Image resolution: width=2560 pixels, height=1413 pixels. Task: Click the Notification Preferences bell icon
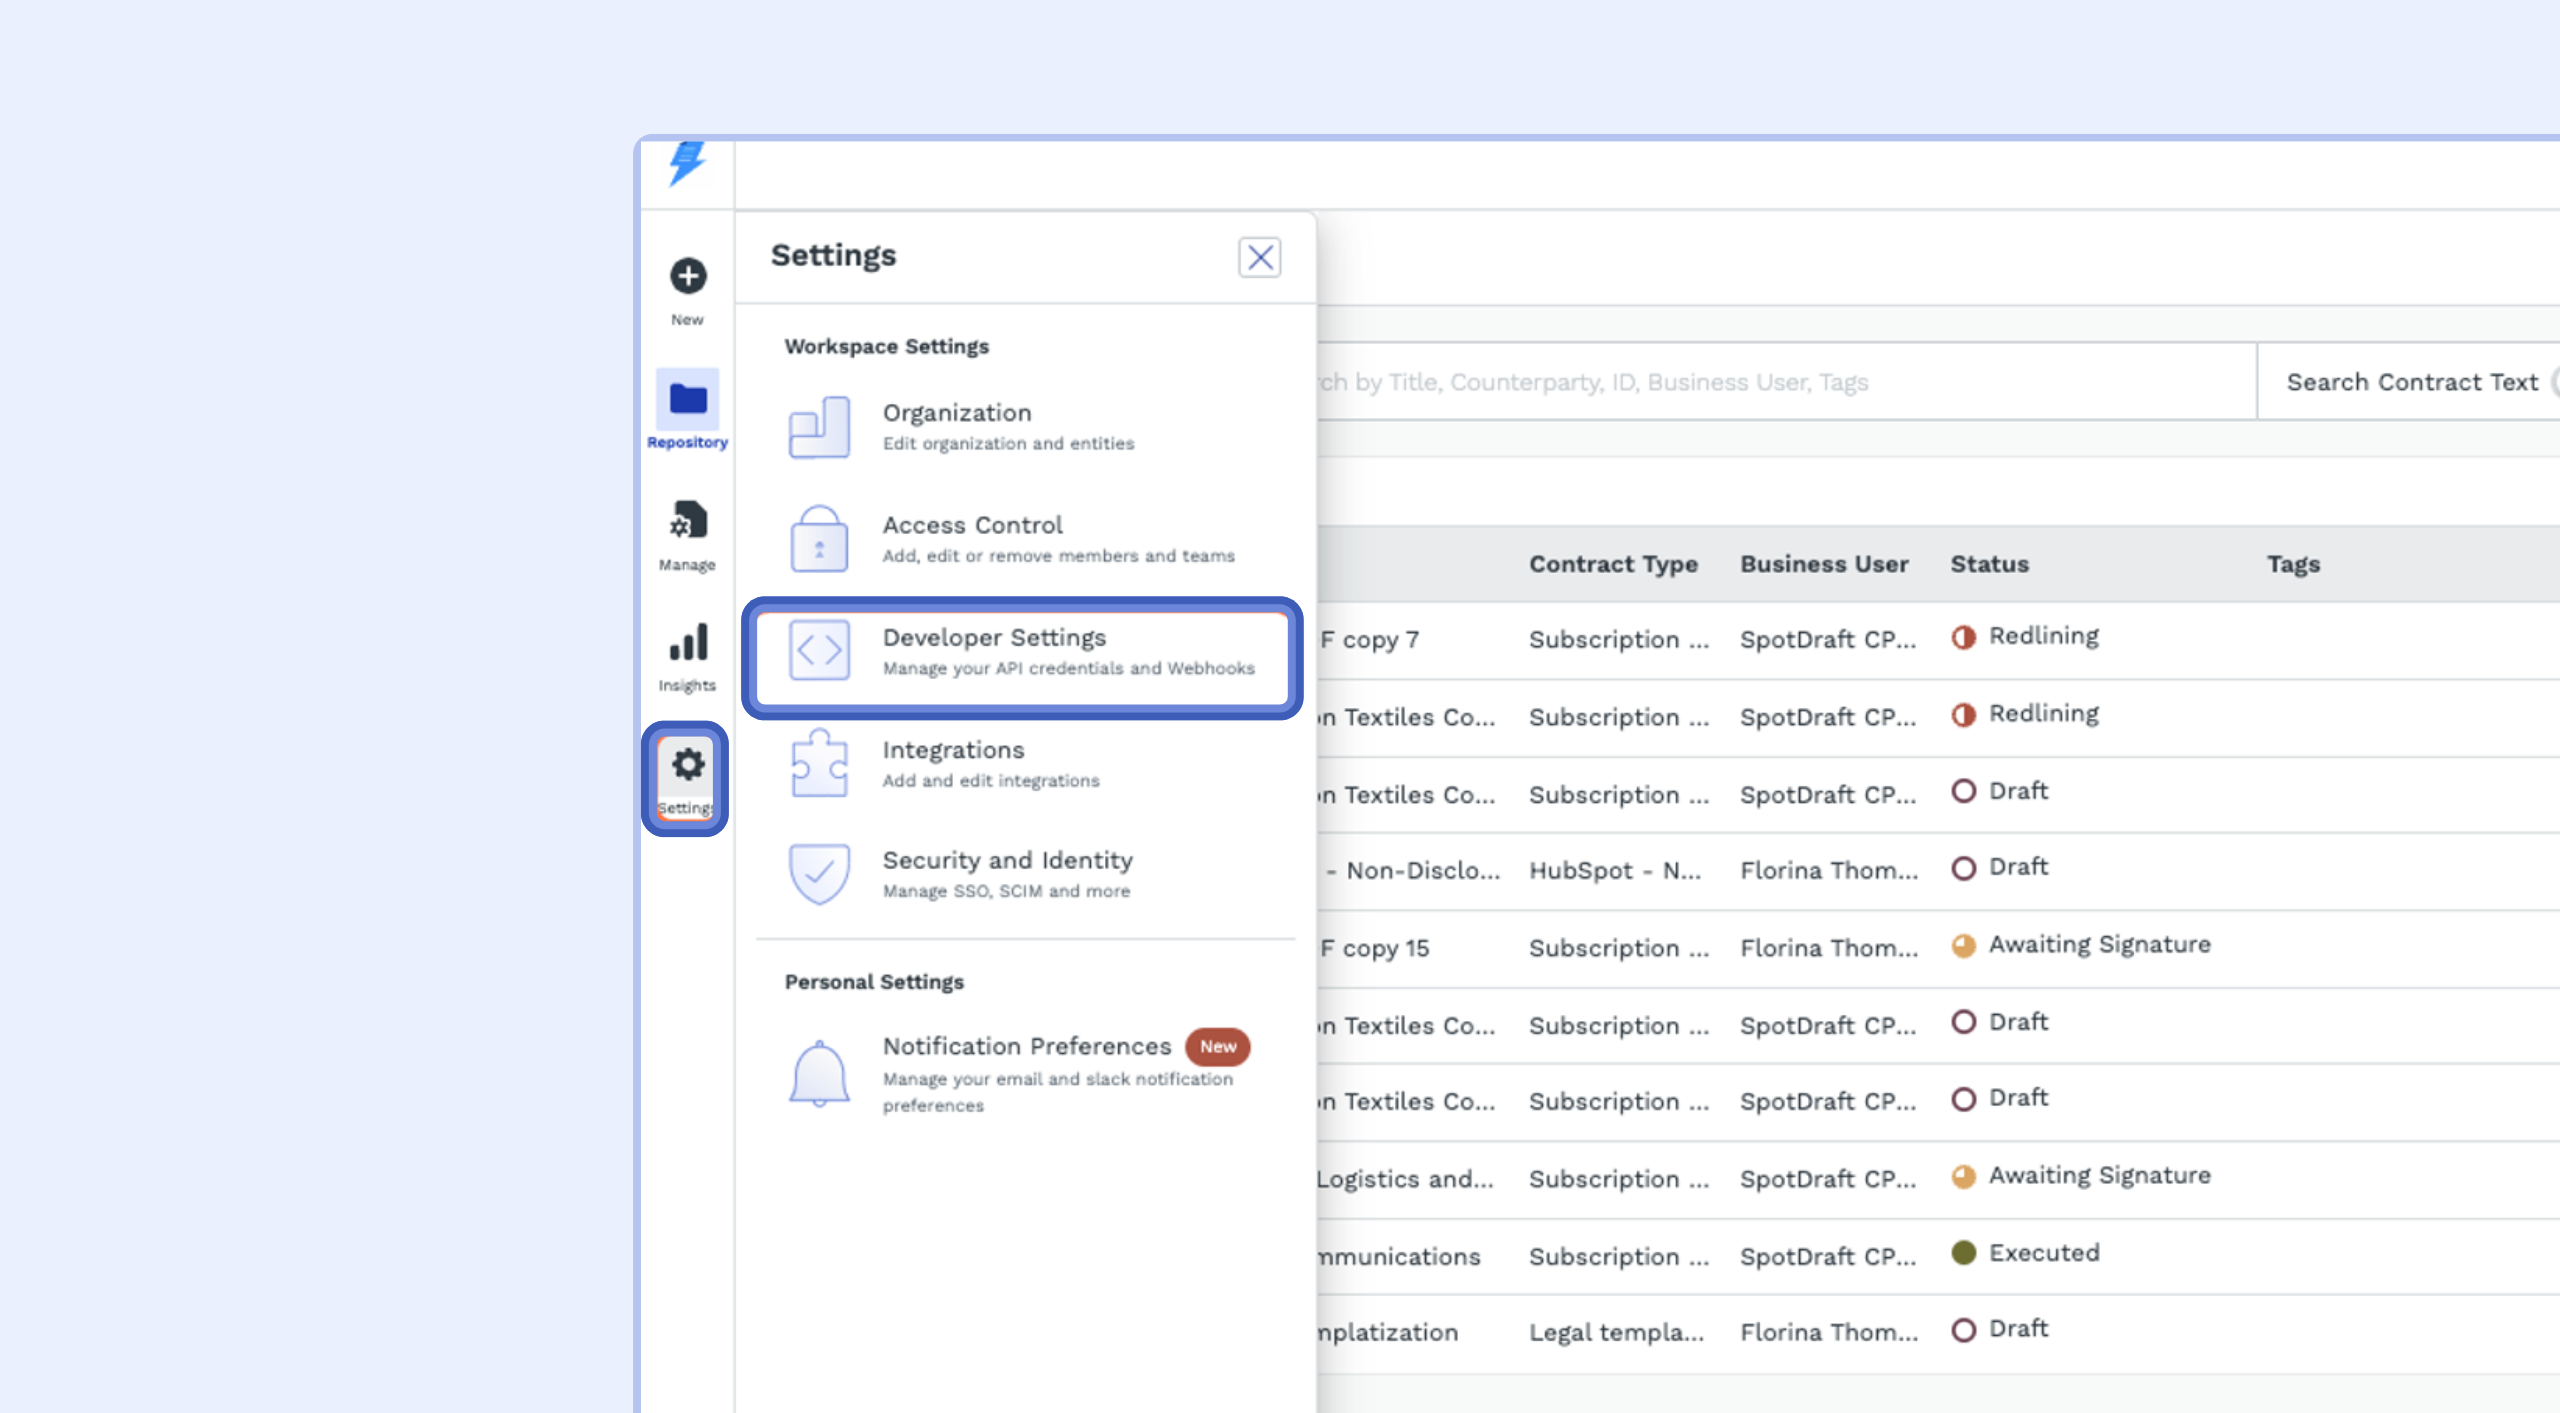(x=819, y=1073)
